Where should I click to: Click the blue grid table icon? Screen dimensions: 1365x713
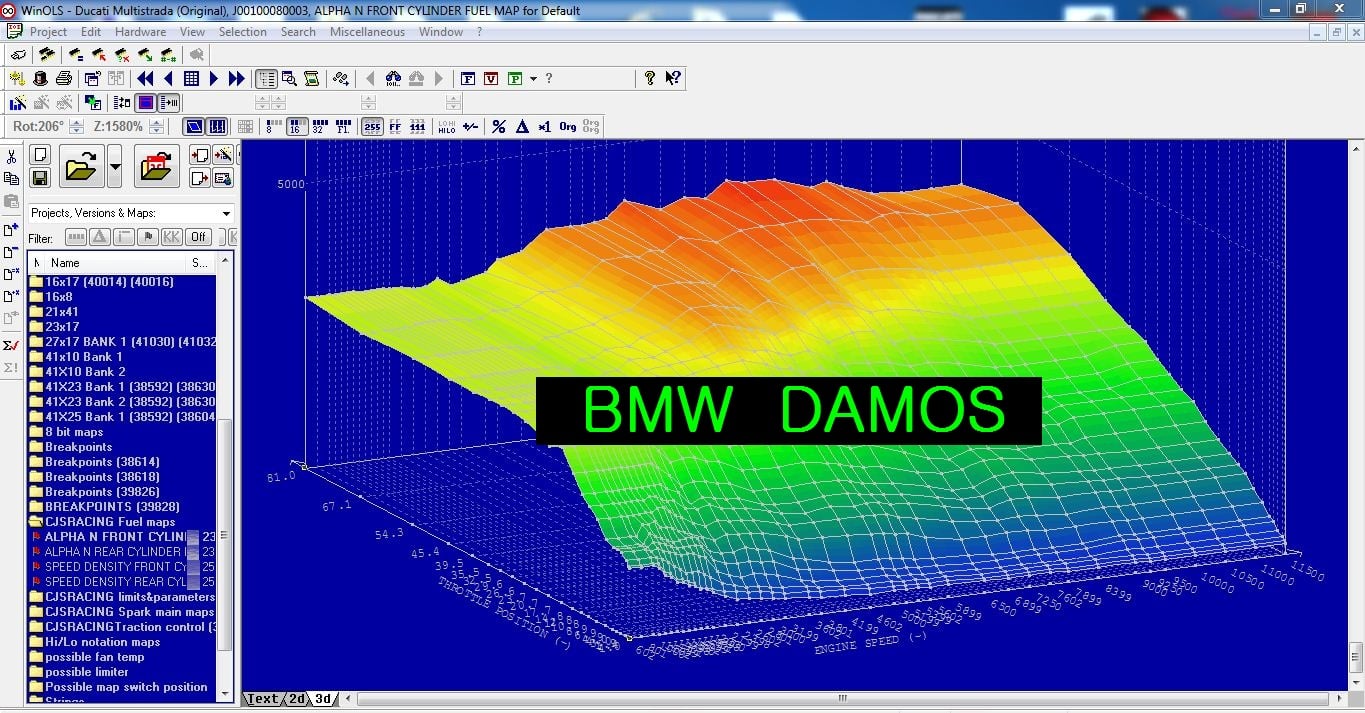191,78
